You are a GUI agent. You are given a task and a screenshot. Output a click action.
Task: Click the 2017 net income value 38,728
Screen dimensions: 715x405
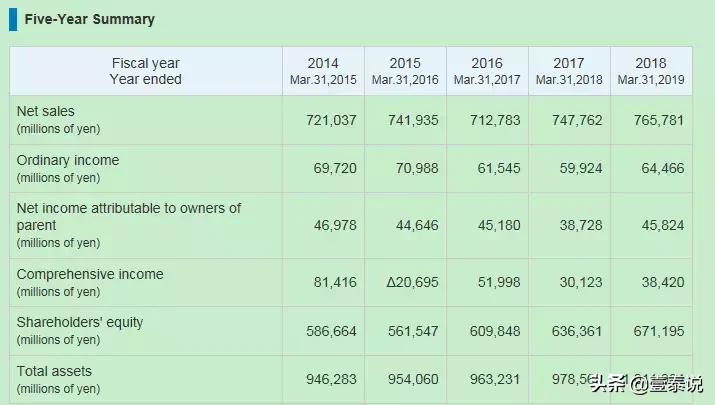click(581, 226)
